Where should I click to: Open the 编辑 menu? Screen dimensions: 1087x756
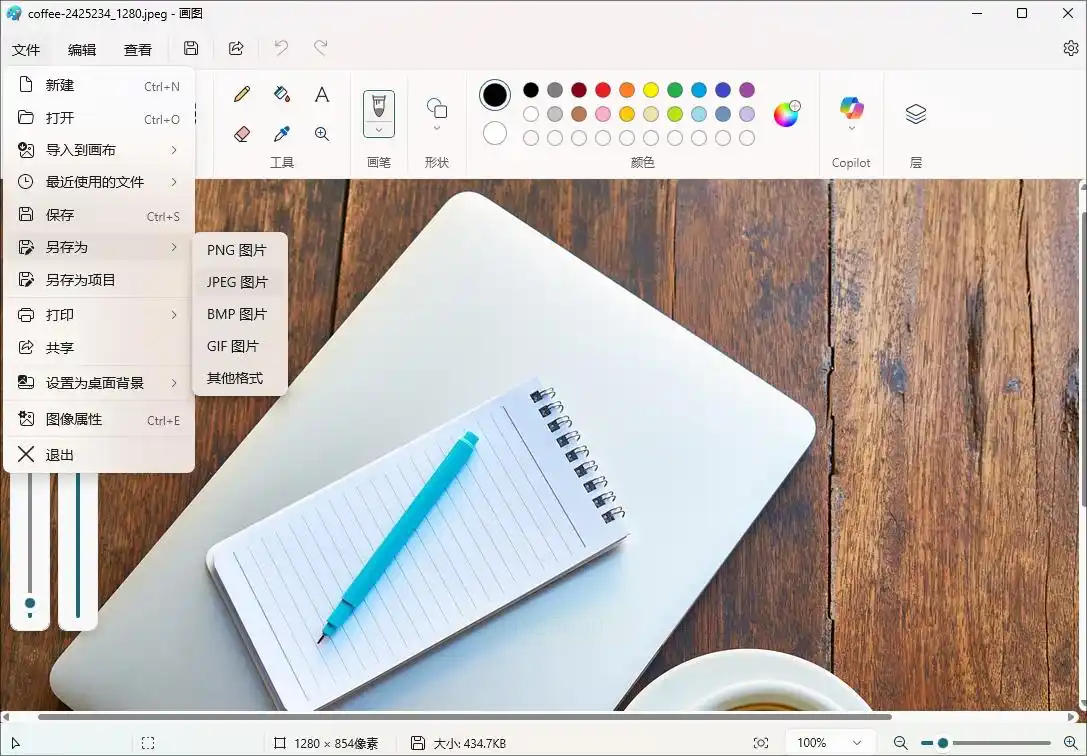[82, 50]
